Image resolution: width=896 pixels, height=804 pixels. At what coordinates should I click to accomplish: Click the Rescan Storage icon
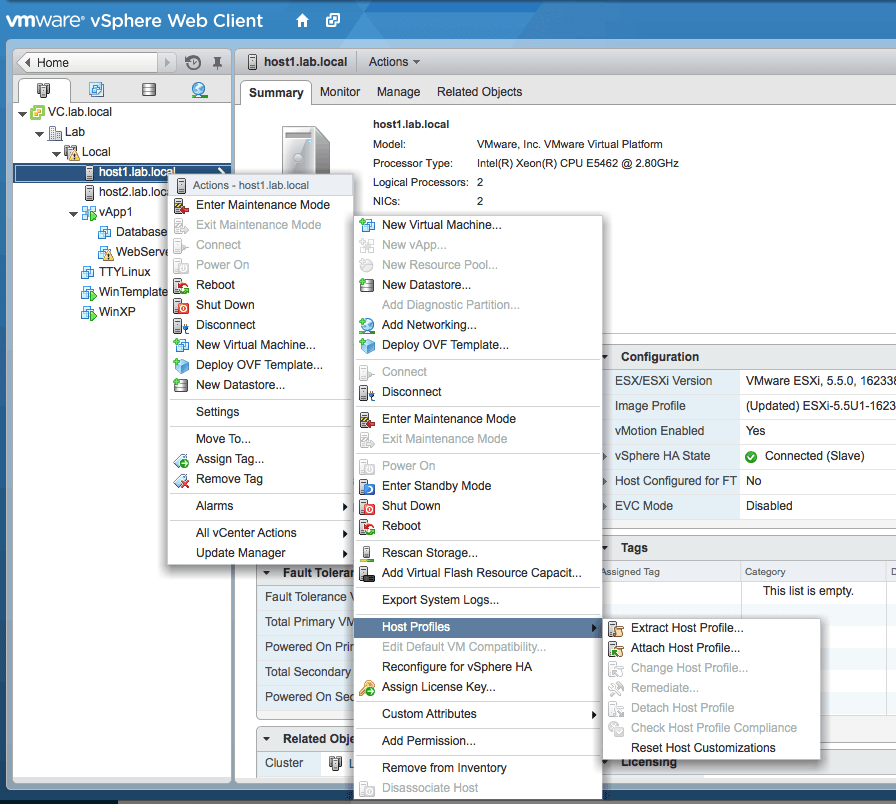point(367,553)
